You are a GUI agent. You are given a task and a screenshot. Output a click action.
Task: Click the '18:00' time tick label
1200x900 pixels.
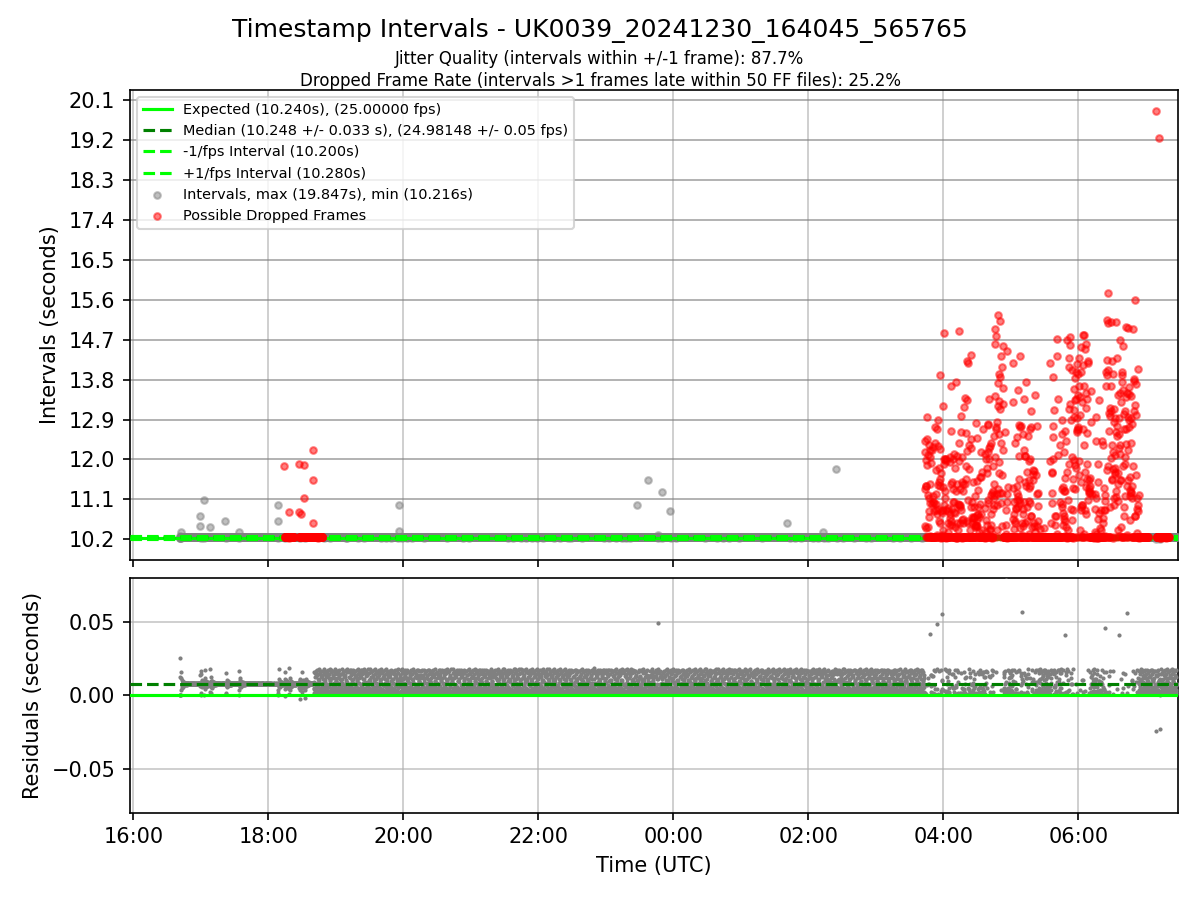(268, 834)
